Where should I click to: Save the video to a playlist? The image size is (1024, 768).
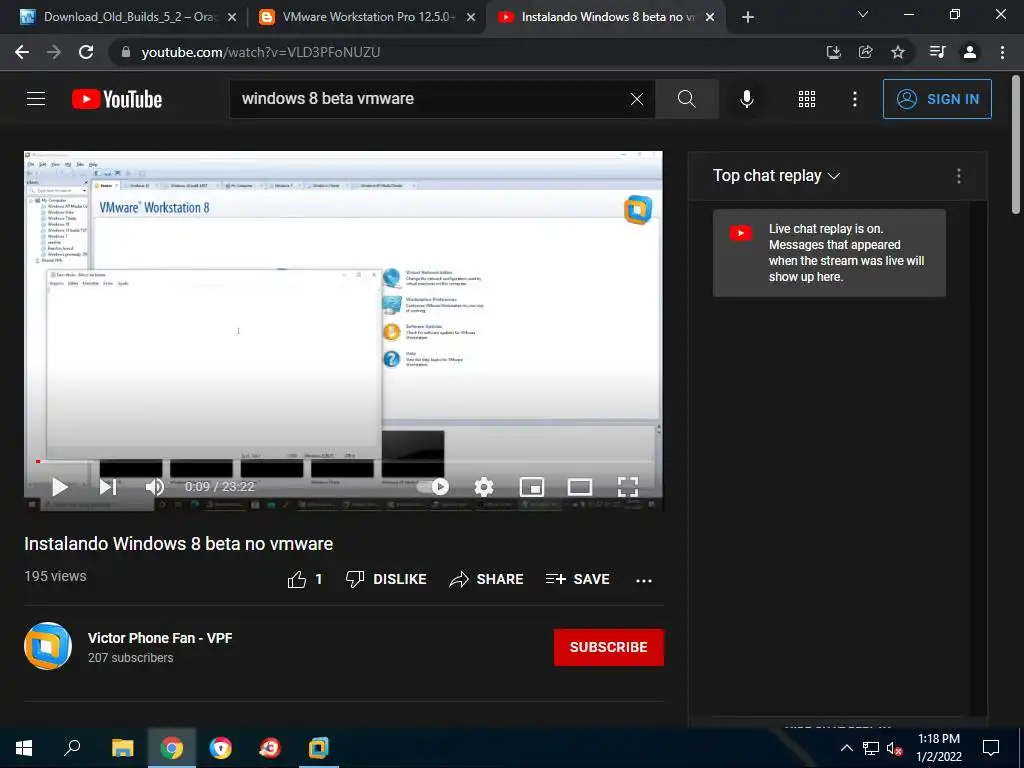[x=577, y=579]
